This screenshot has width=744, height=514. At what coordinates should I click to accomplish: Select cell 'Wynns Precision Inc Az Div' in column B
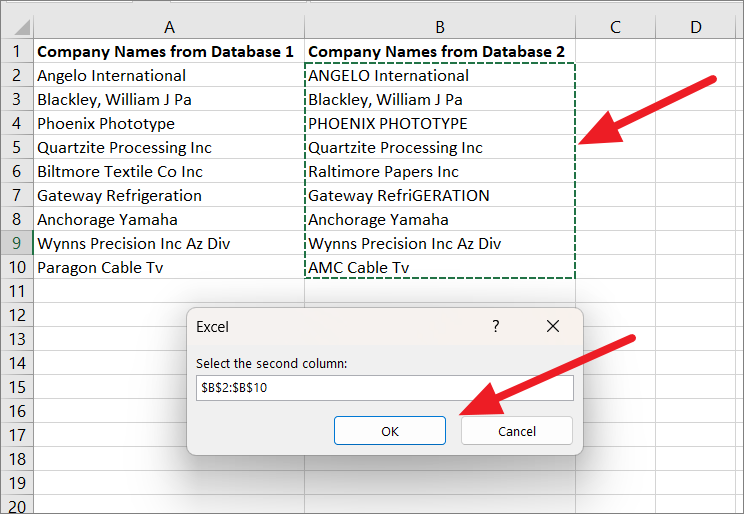coord(440,243)
